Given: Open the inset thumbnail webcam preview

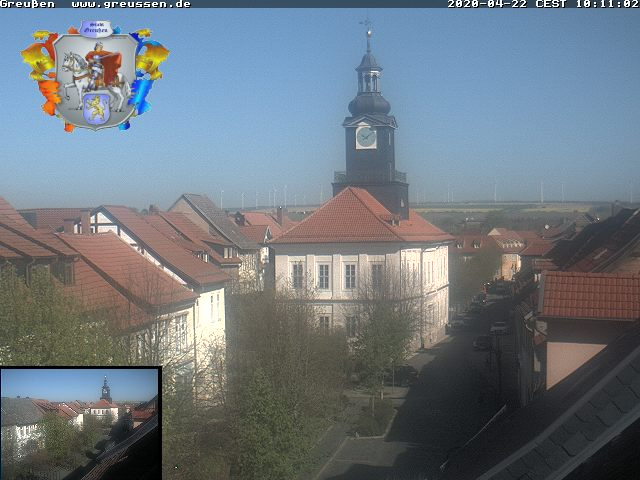Looking at the screenshot, I should coord(80,423).
